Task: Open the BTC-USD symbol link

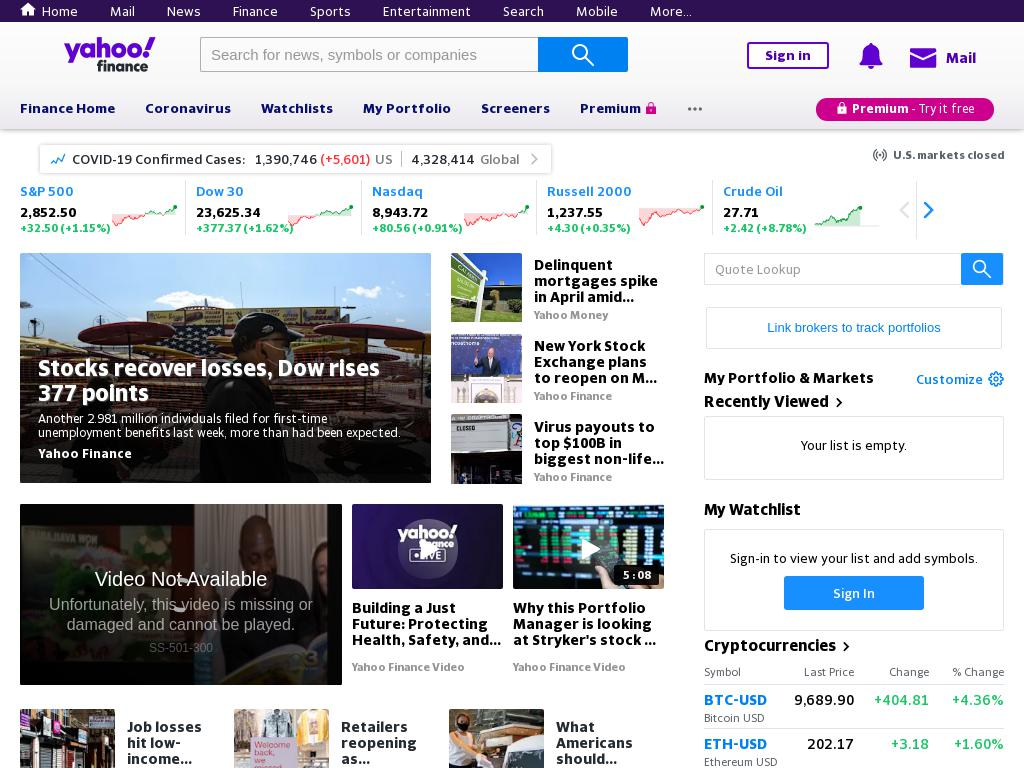Action: [x=735, y=700]
